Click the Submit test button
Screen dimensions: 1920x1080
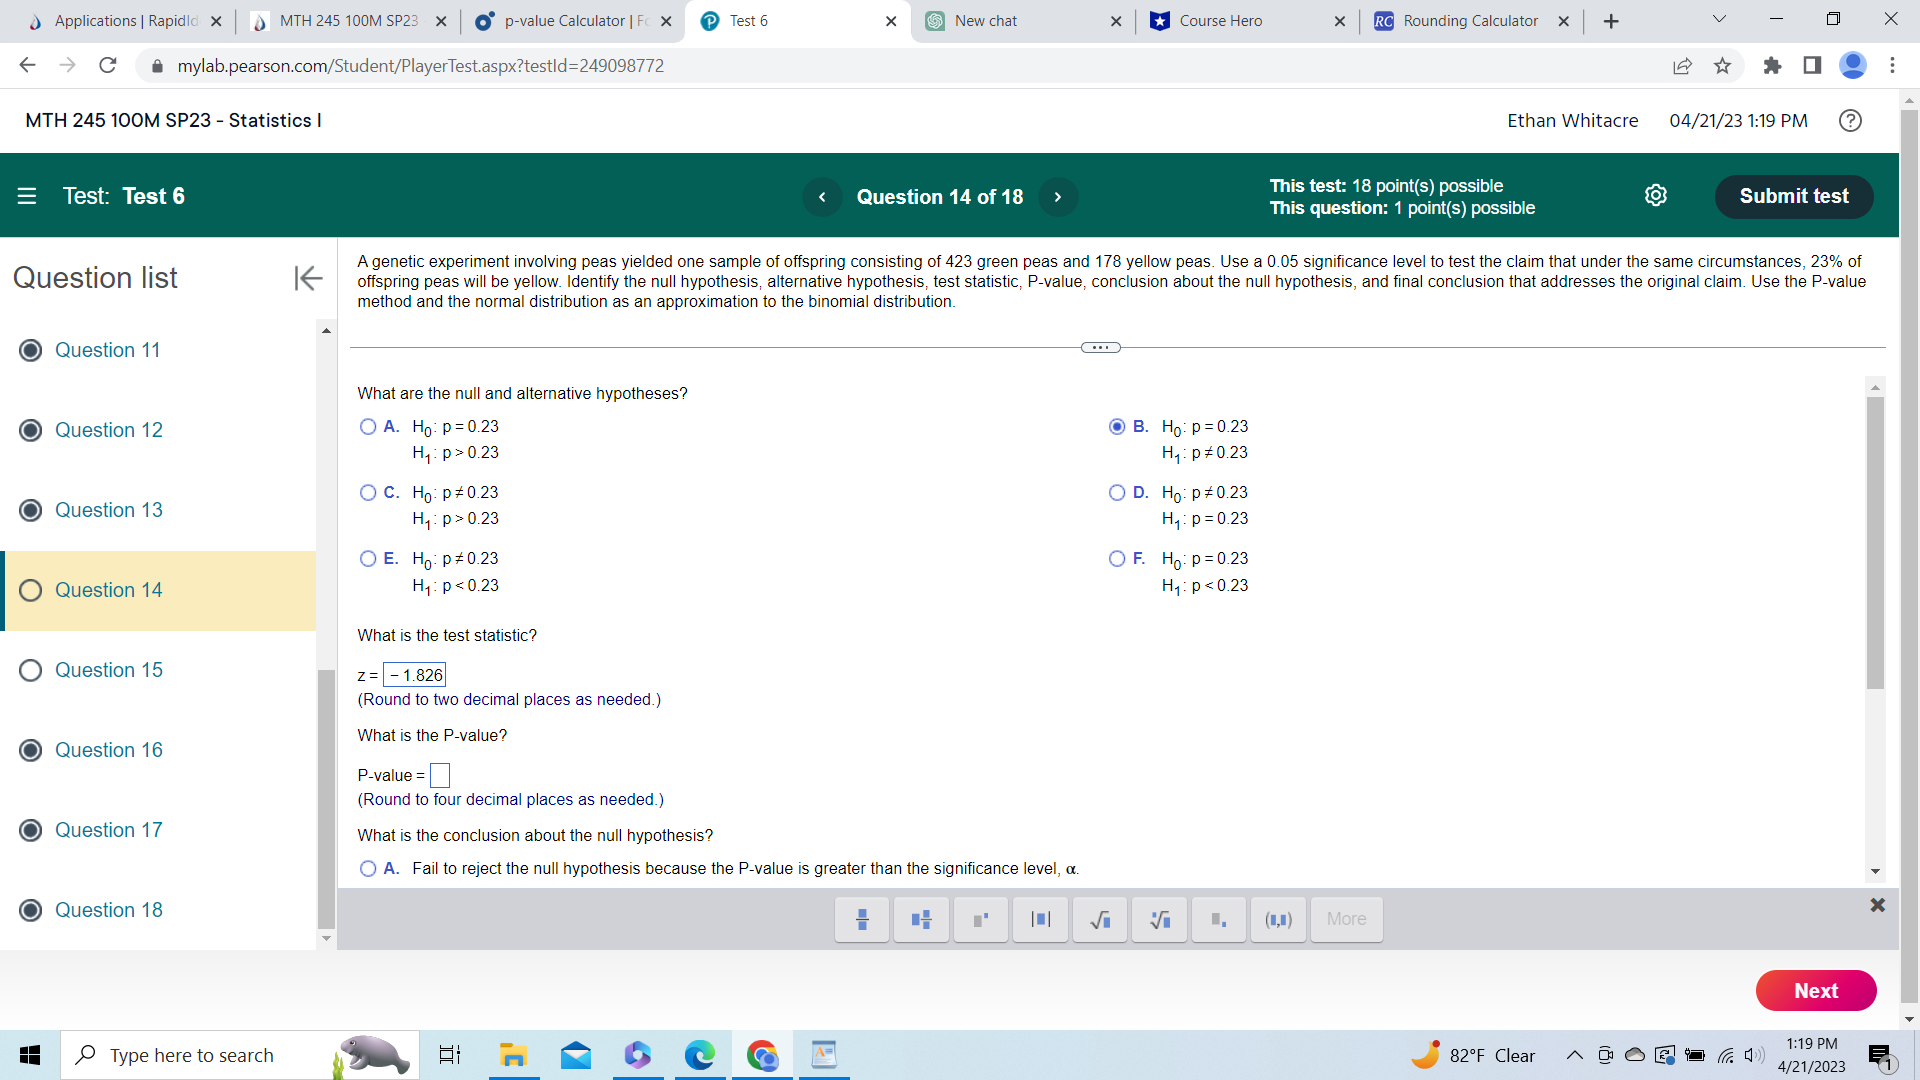click(x=1793, y=196)
